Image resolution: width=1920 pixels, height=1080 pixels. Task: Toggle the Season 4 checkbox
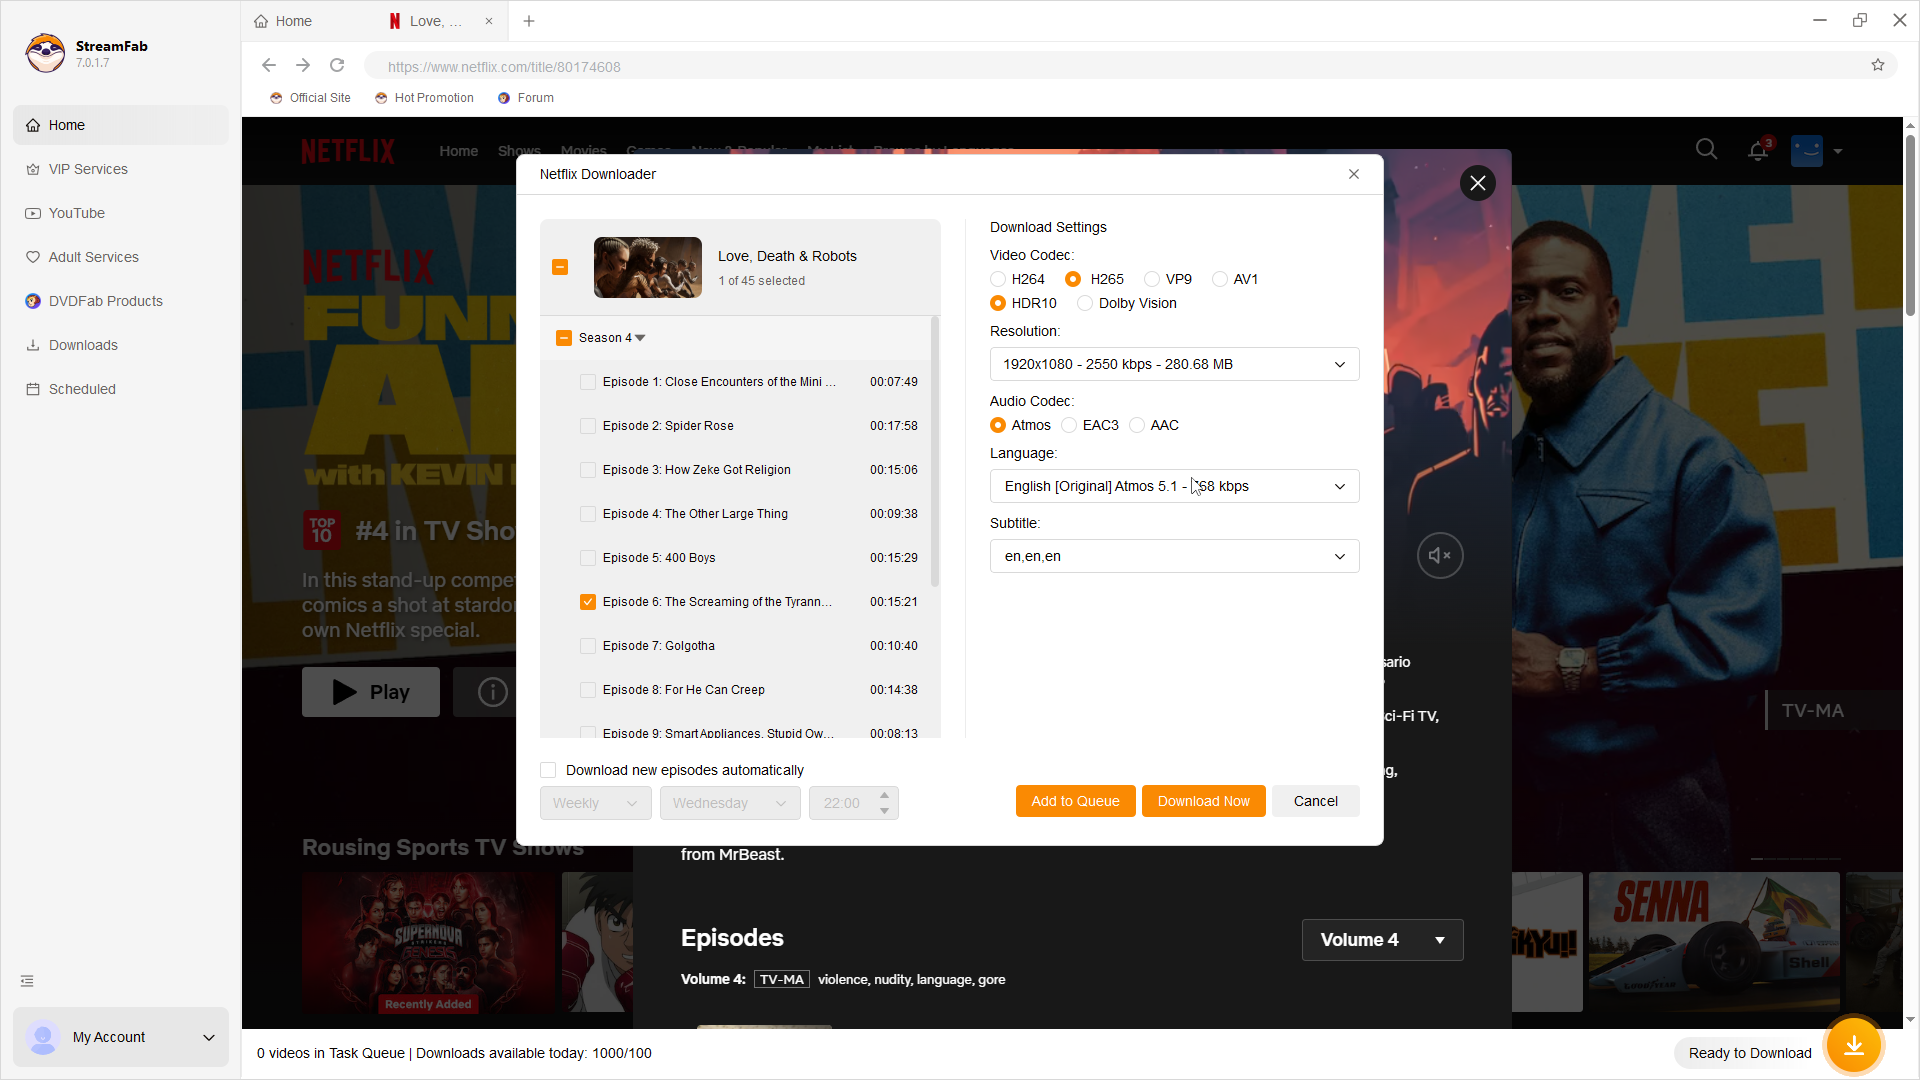point(564,338)
